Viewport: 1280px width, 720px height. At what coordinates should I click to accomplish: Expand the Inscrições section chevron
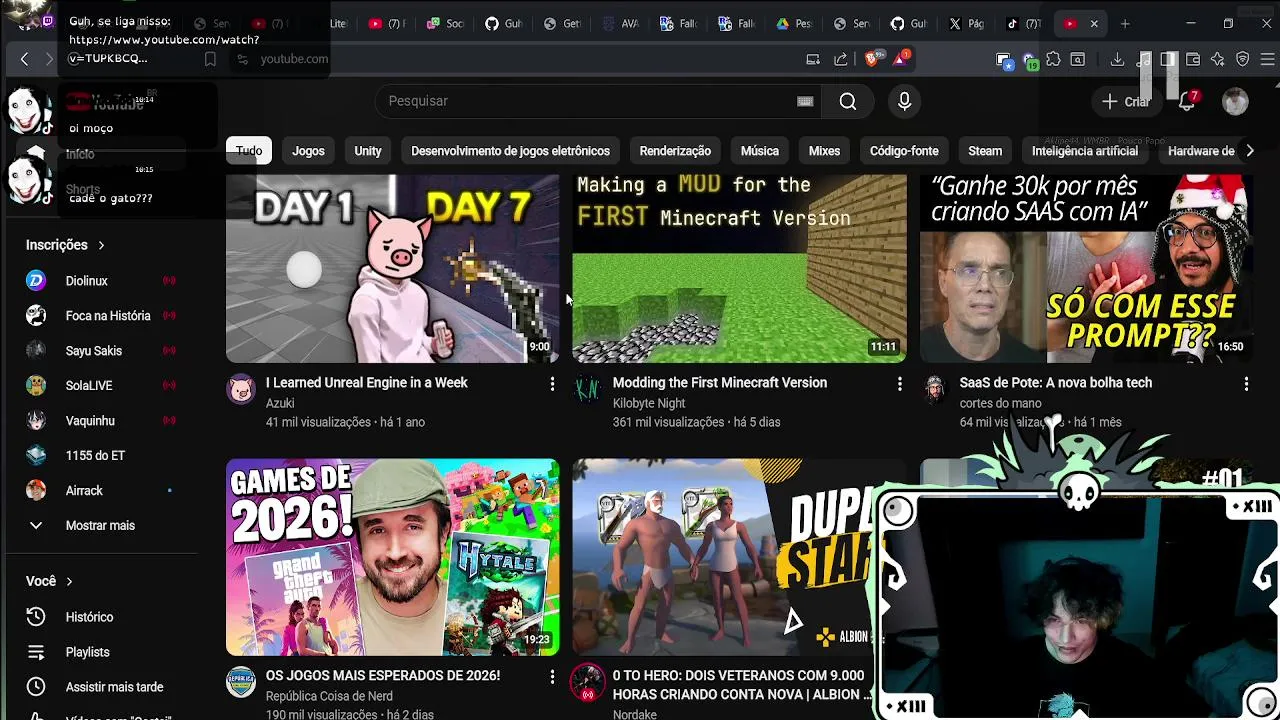[101, 245]
